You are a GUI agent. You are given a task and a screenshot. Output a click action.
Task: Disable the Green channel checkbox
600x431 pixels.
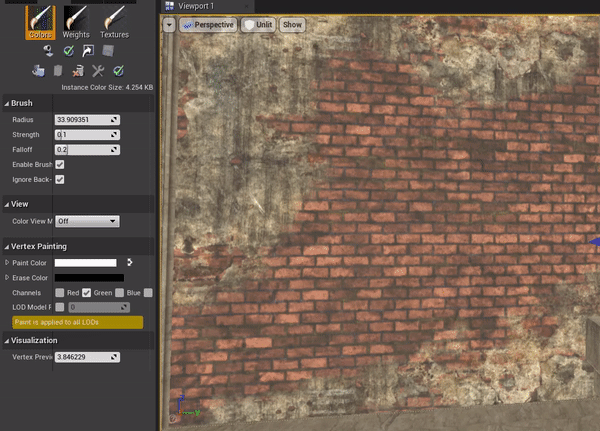tap(87, 293)
